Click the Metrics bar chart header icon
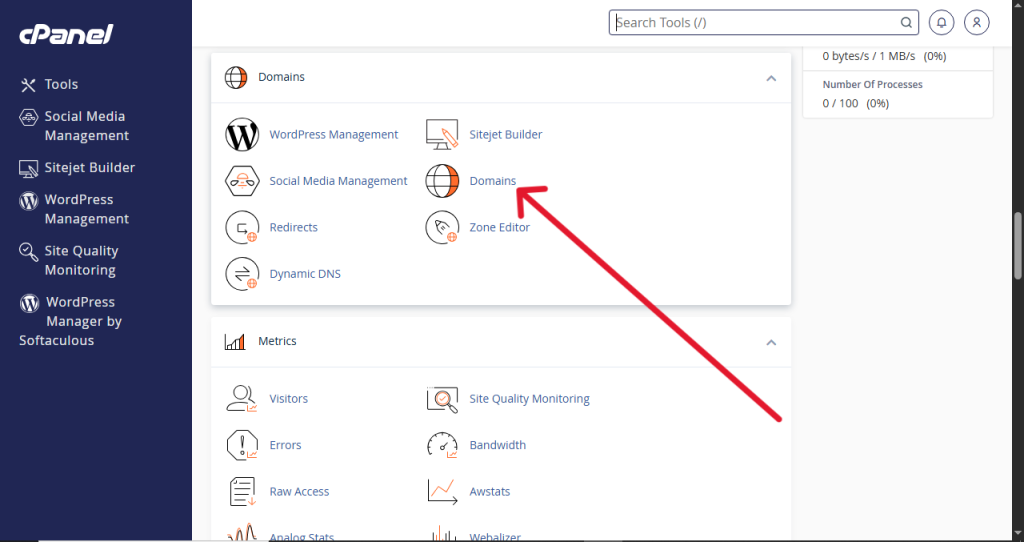The image size is (1024, 542). [235, 341]
